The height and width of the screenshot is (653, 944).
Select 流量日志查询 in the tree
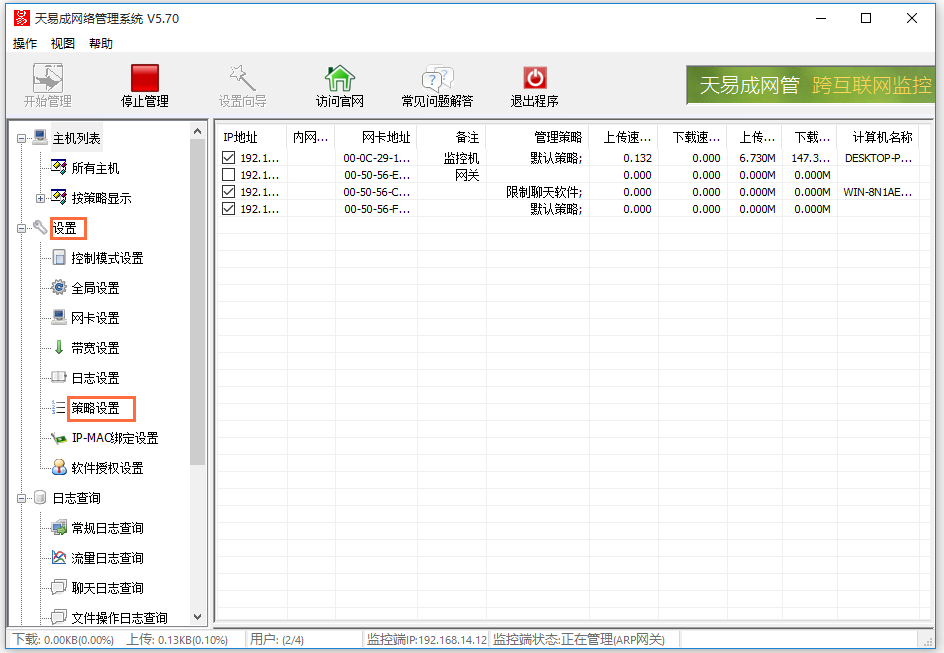coord(107,558)
